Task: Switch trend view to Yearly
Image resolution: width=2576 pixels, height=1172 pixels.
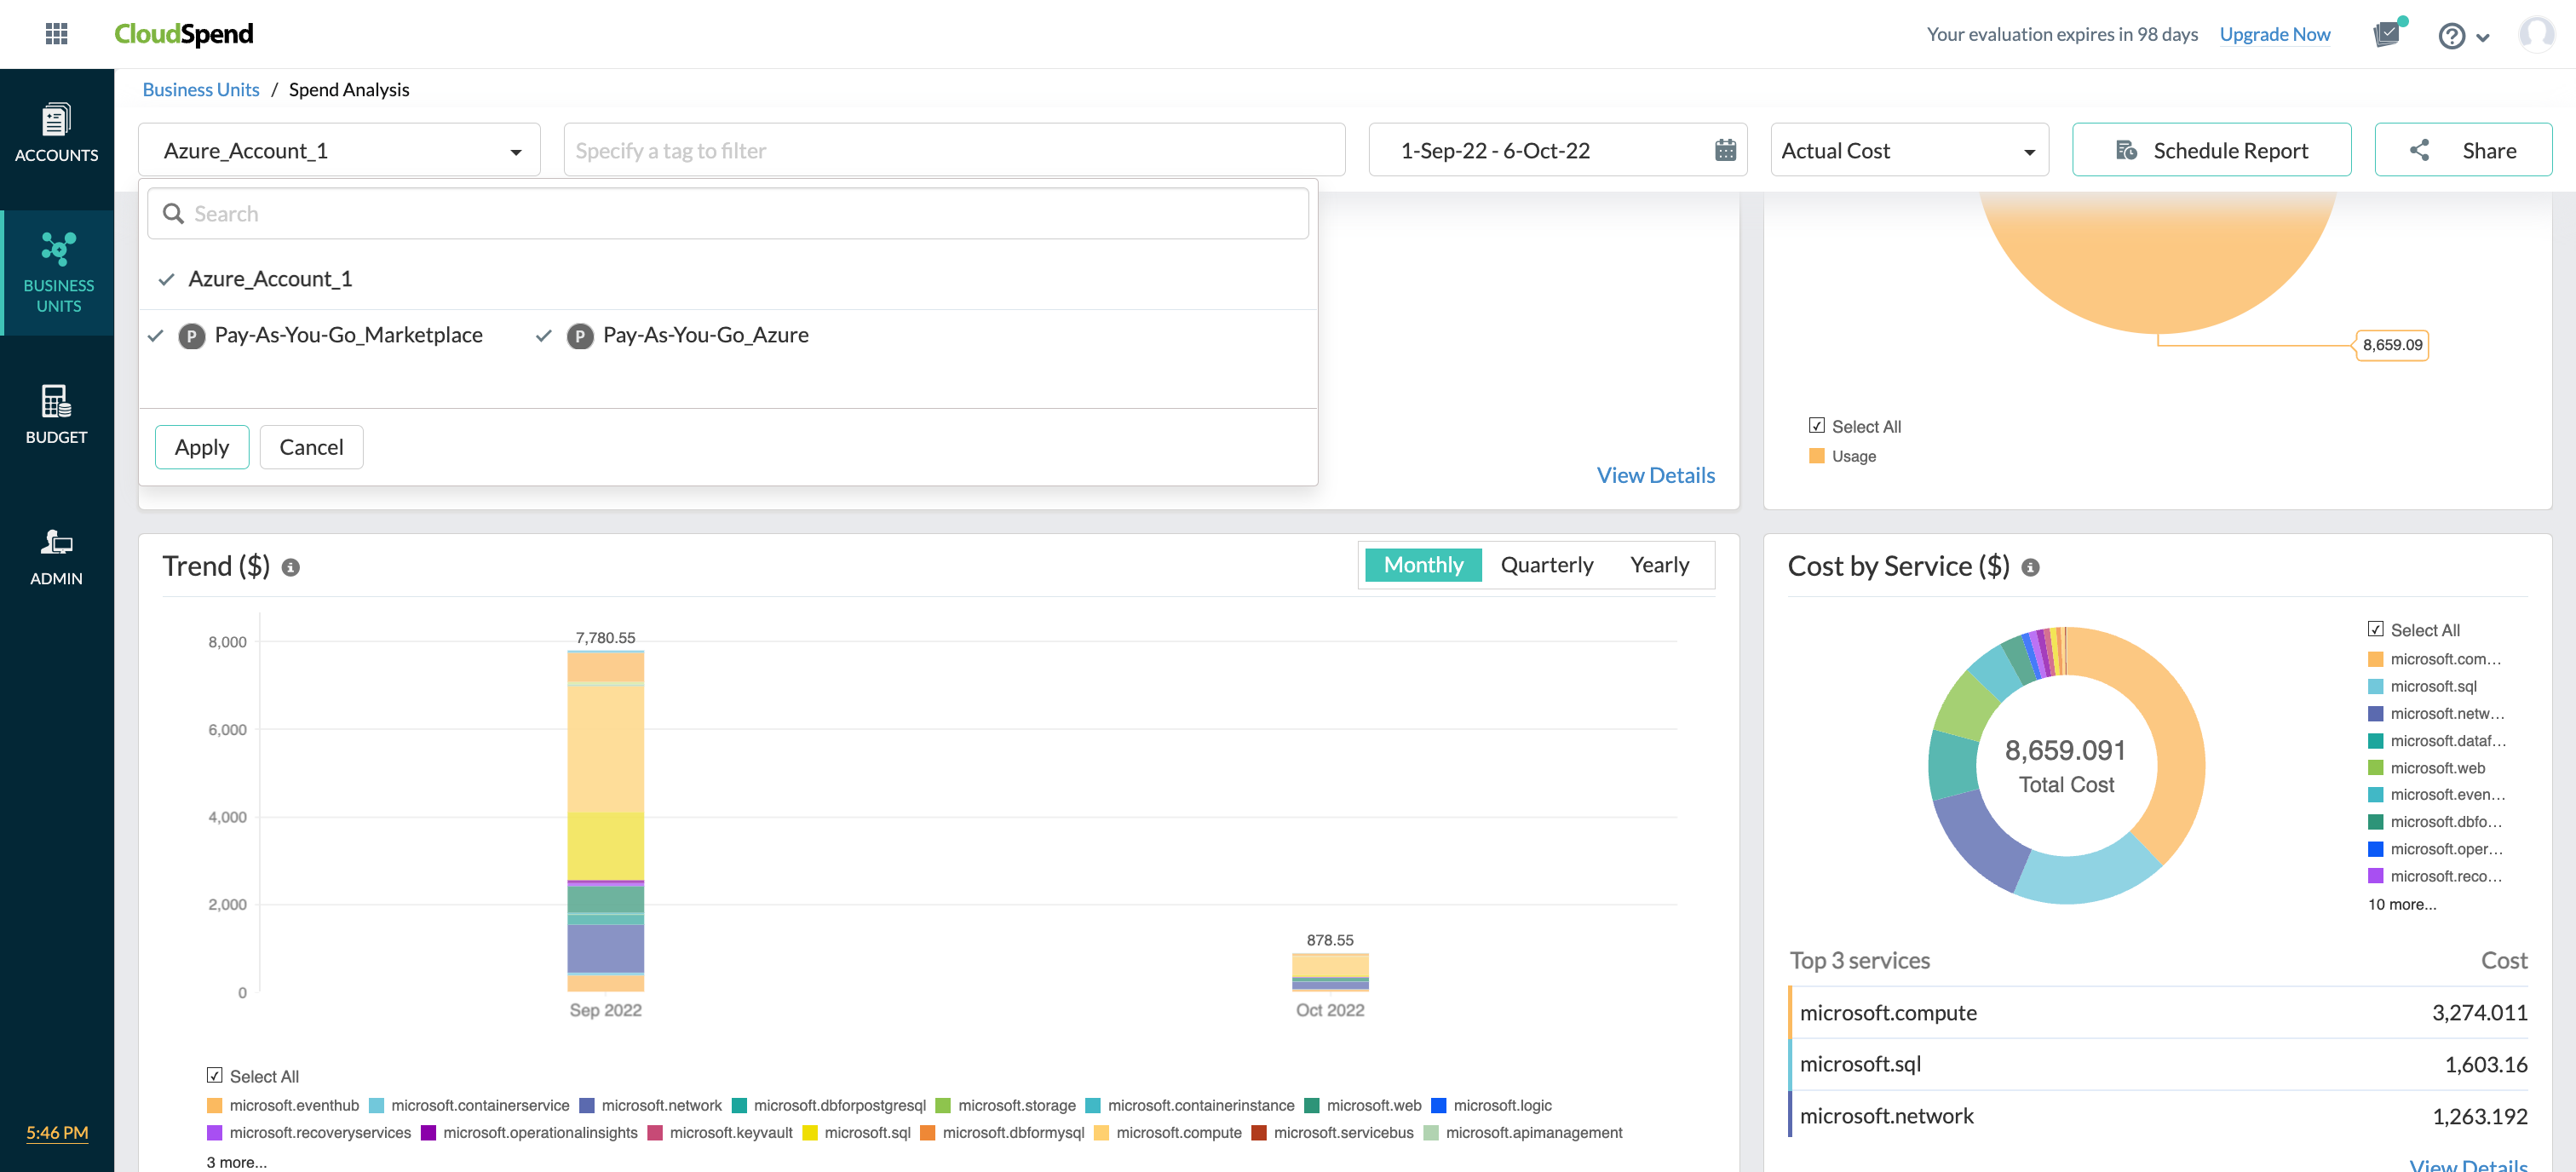Action: [1659, 565]
